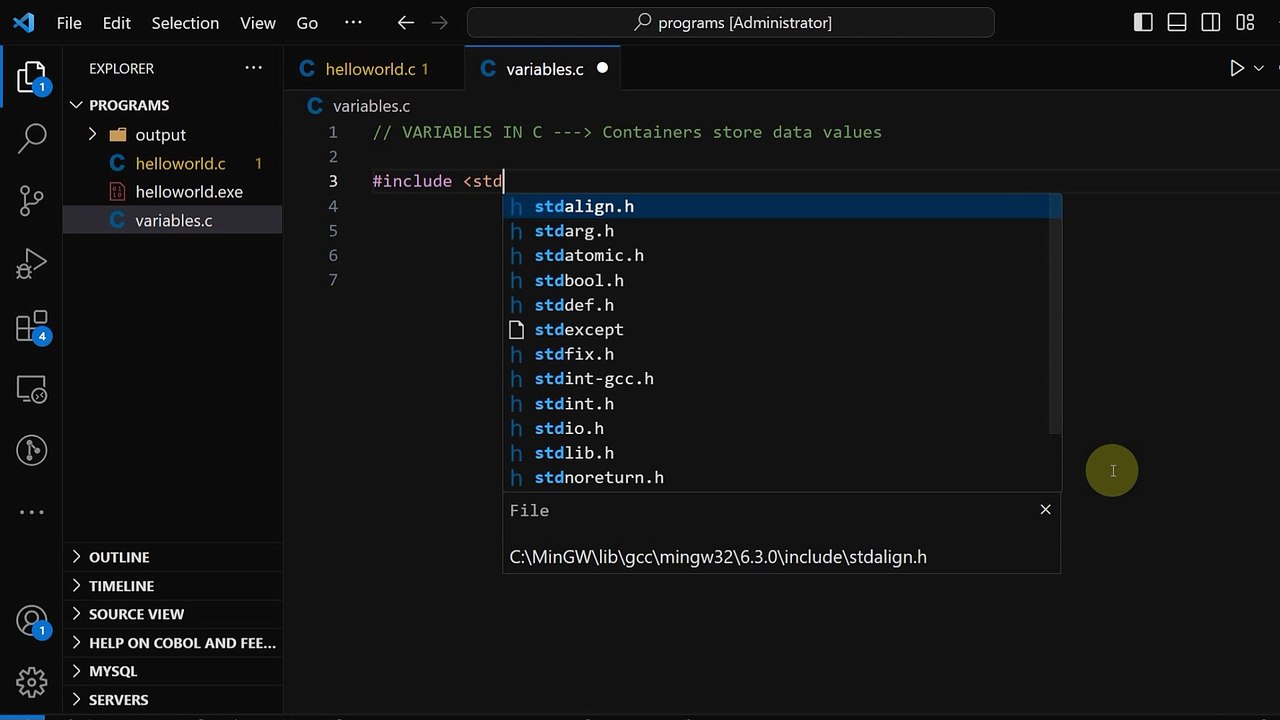
Task: Click line number 1 in gutter
Action: (x=333, y=132)
